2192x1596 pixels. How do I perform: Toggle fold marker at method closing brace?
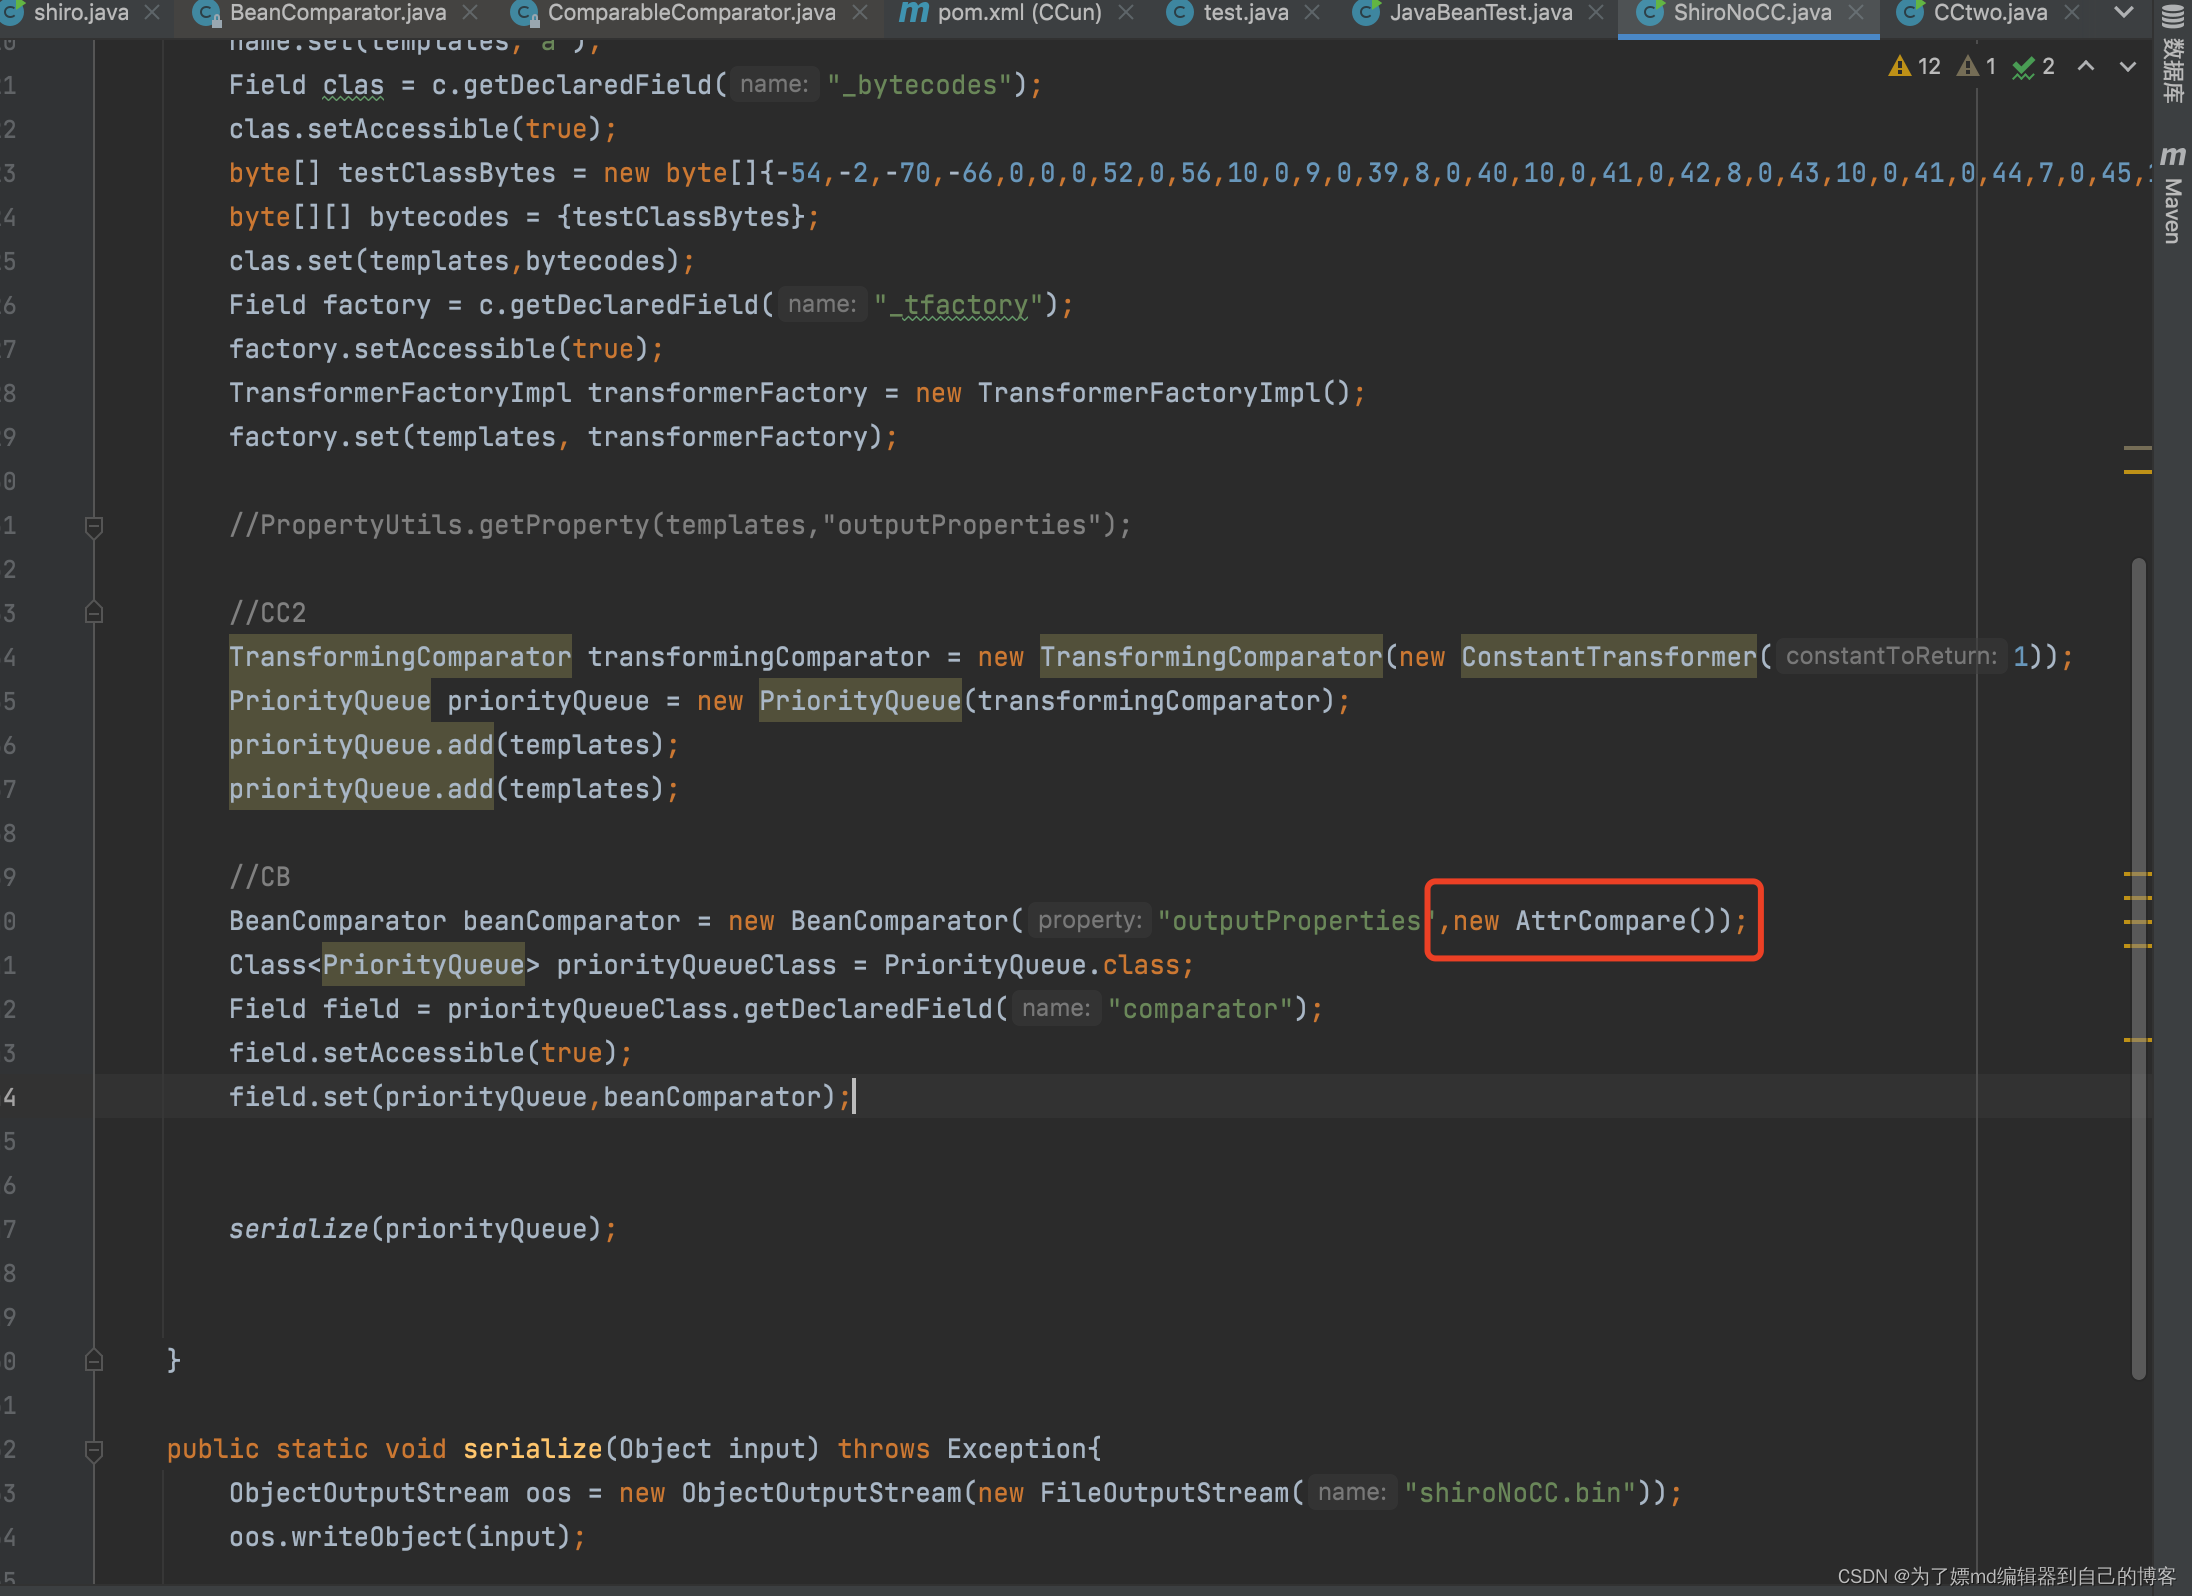click(94, 1360)
